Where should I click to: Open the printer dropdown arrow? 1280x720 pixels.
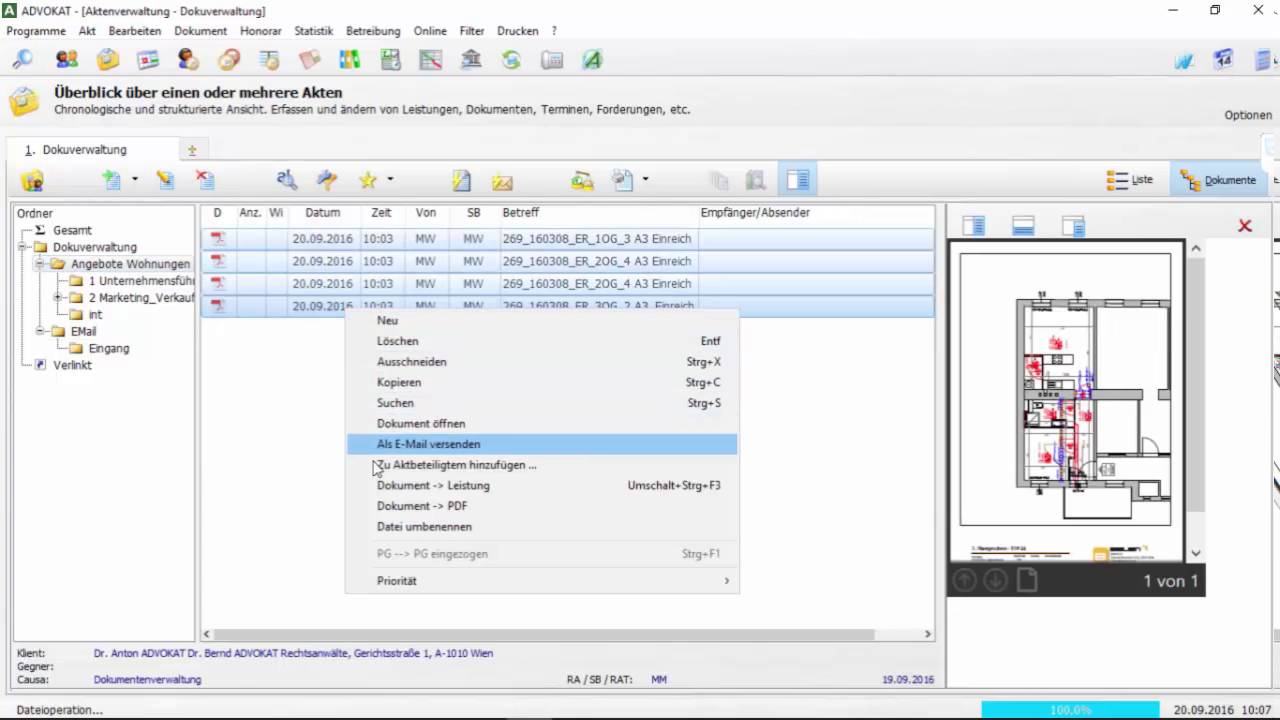pyautogui.click(x=645, y=180)
